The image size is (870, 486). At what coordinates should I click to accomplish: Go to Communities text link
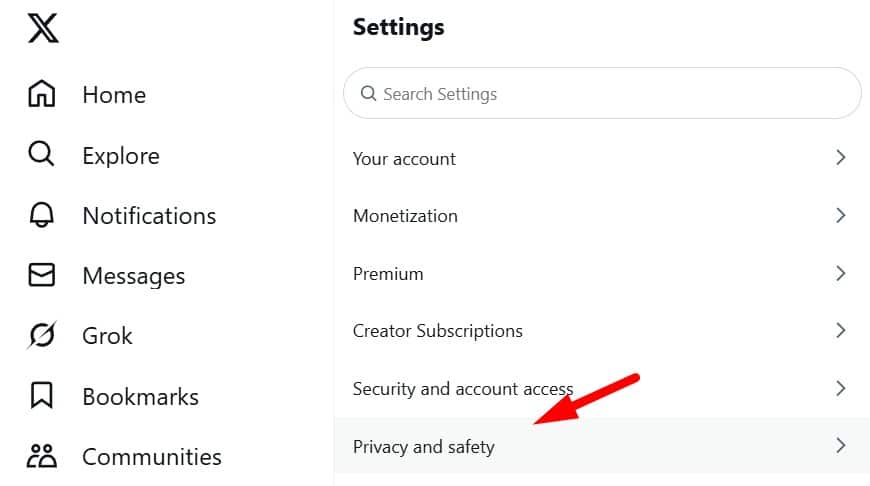[x=152, y=457]
